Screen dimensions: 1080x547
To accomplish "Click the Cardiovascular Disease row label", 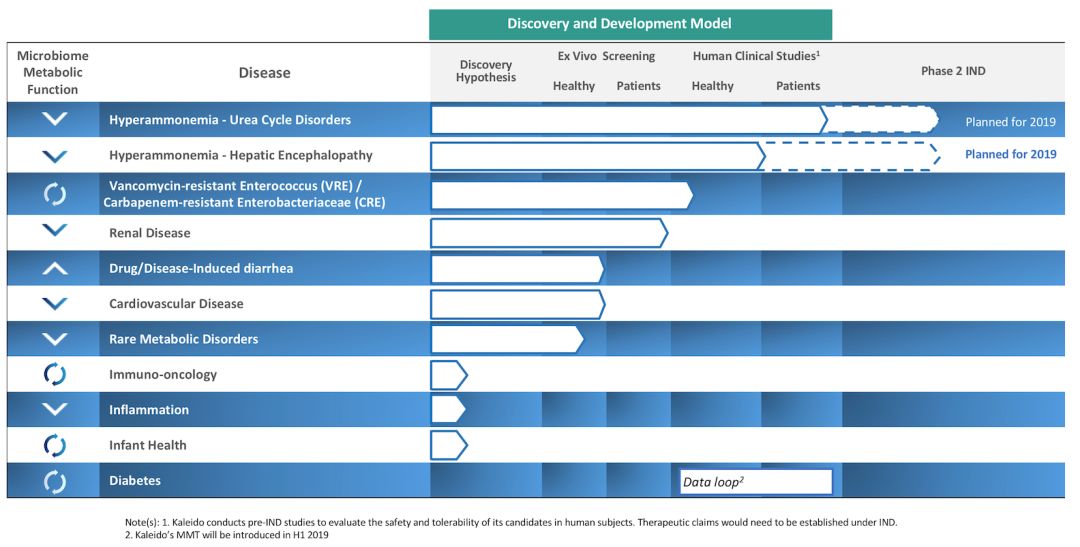I will 176,304.
